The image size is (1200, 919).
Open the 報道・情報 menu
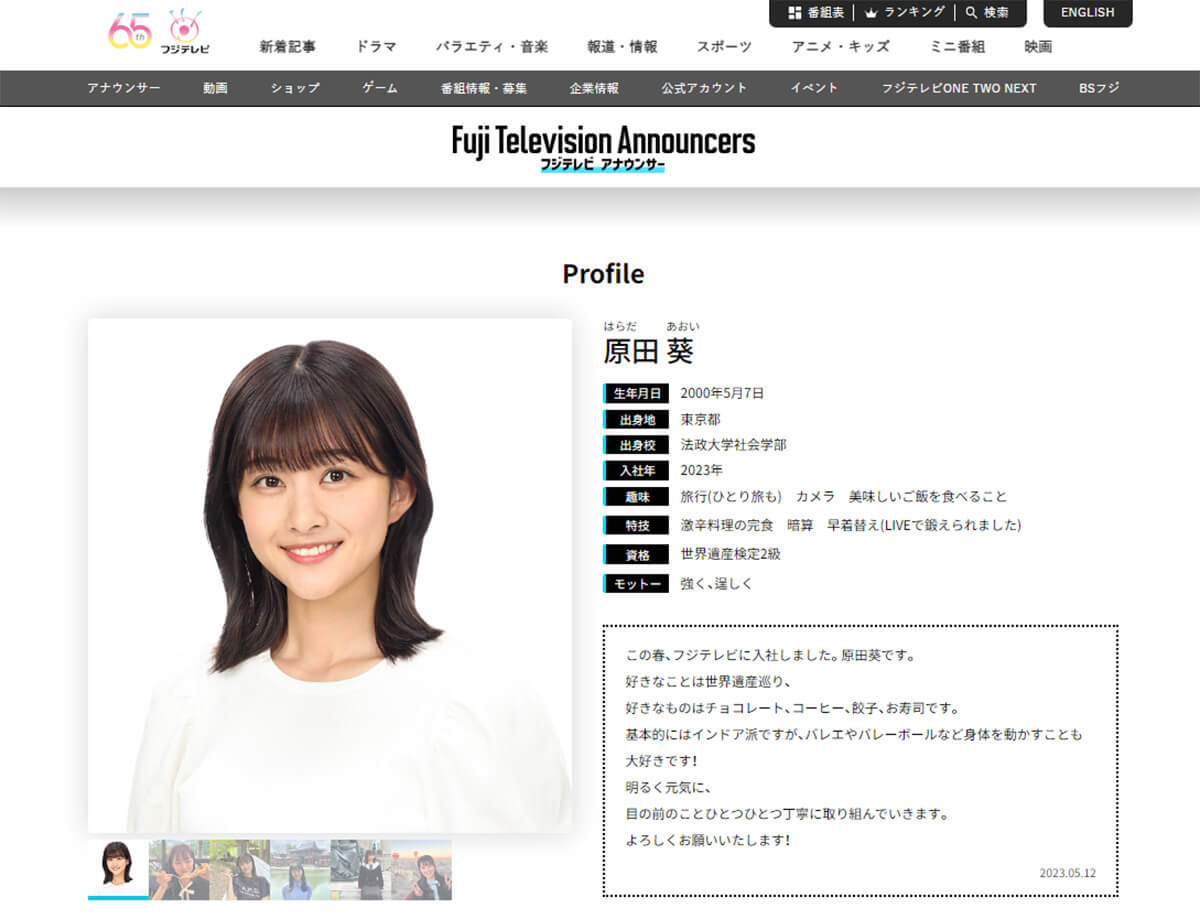click(623, 46)
